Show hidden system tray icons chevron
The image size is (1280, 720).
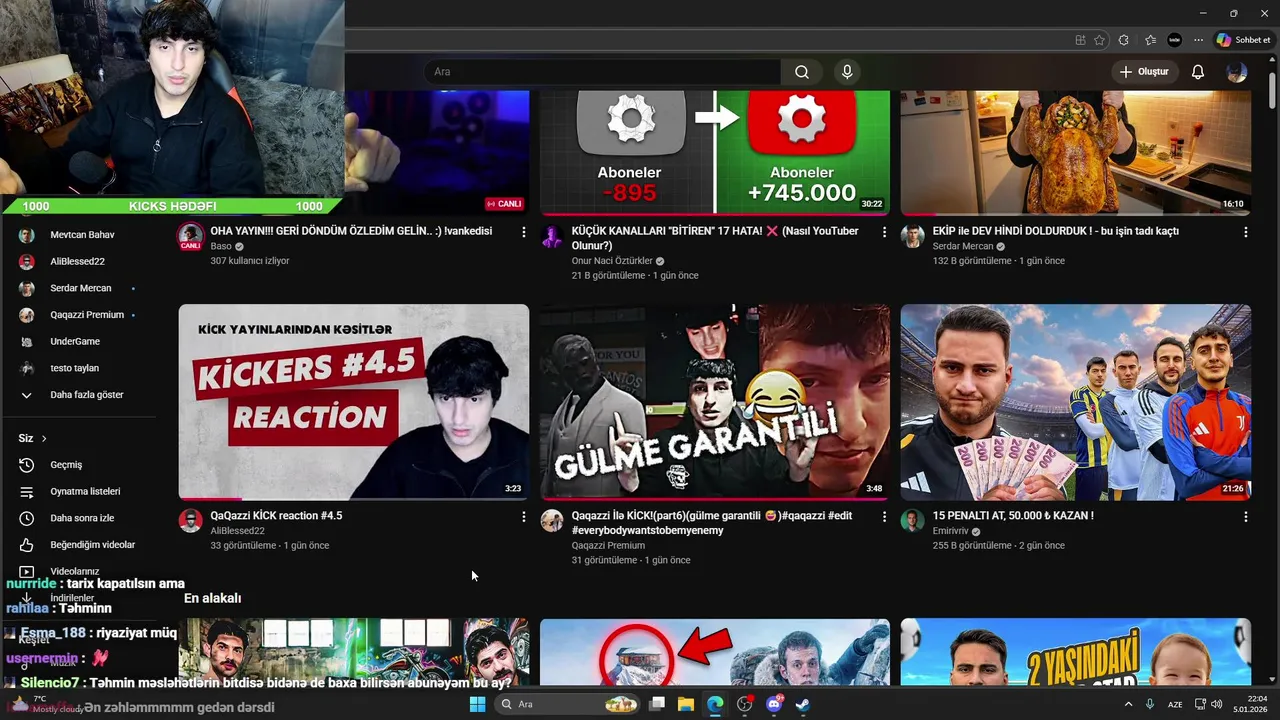tap(1129, 704)
